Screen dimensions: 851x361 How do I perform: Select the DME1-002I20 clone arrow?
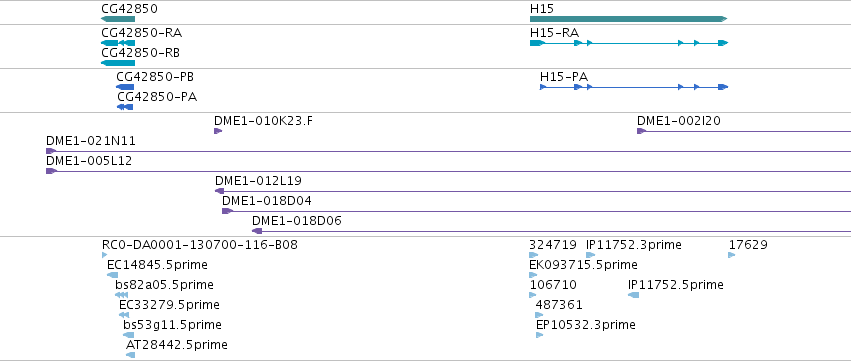642,131
